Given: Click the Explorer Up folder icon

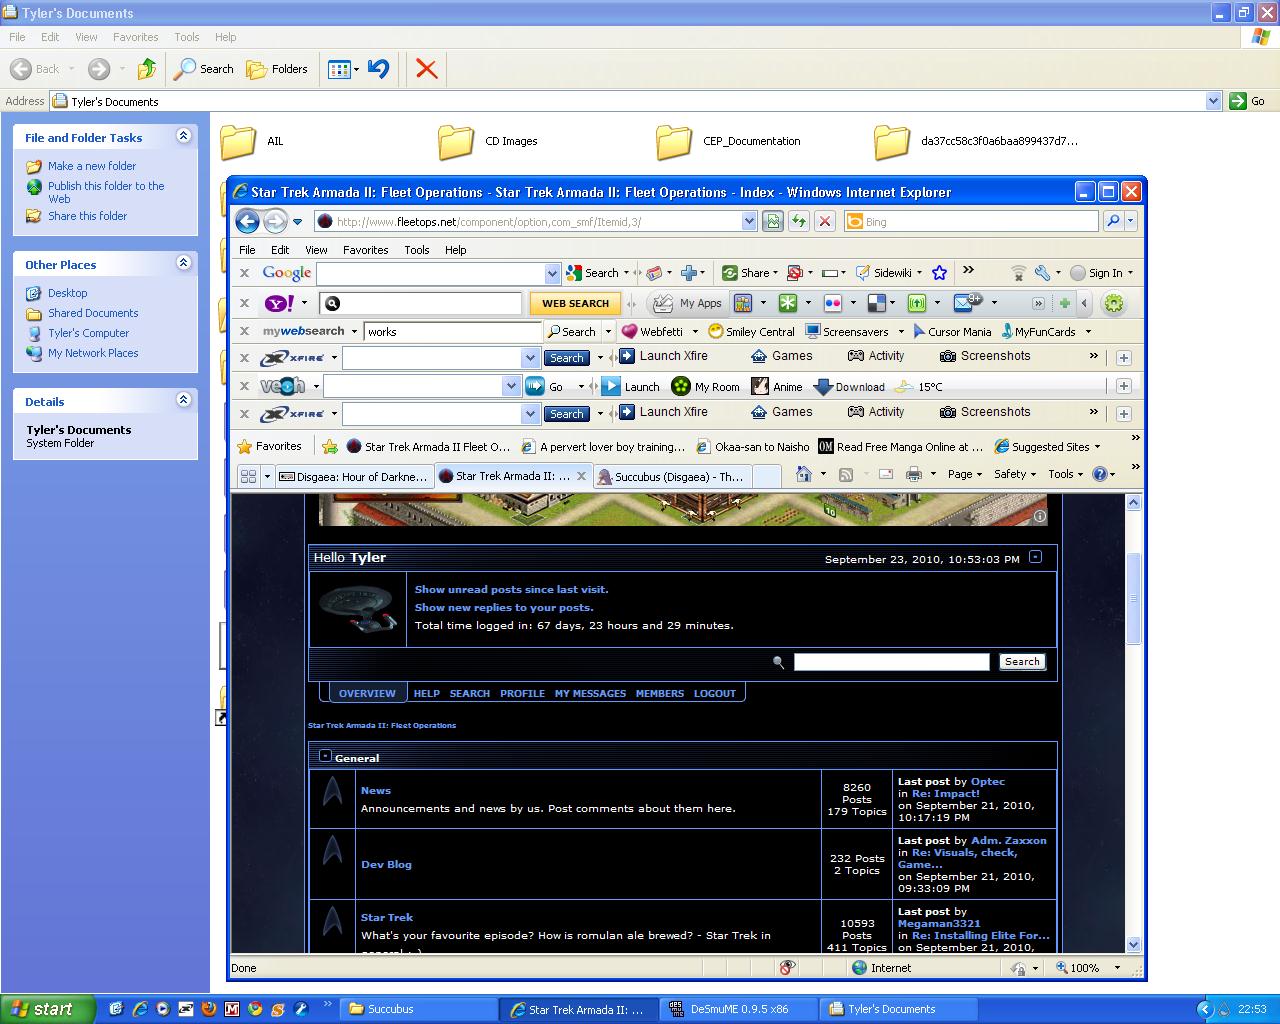Looking at the screenshot, I should click(147, 69).
